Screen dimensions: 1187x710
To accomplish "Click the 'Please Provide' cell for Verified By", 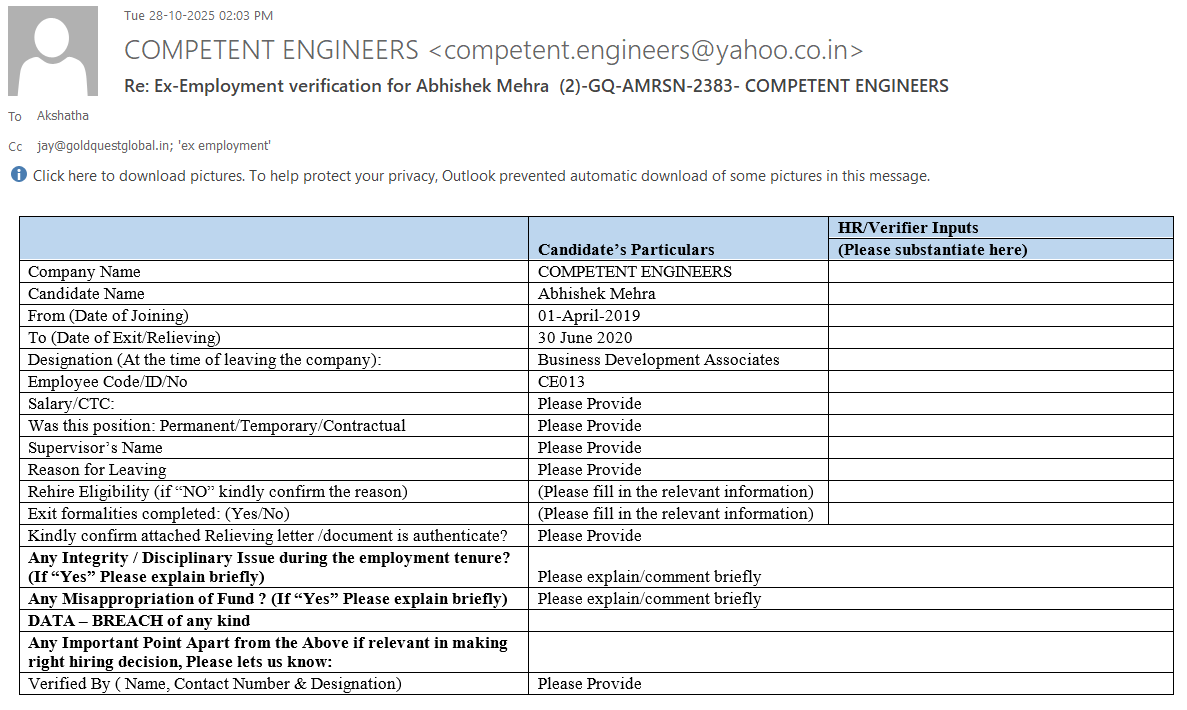I will [x=590, y=684].
